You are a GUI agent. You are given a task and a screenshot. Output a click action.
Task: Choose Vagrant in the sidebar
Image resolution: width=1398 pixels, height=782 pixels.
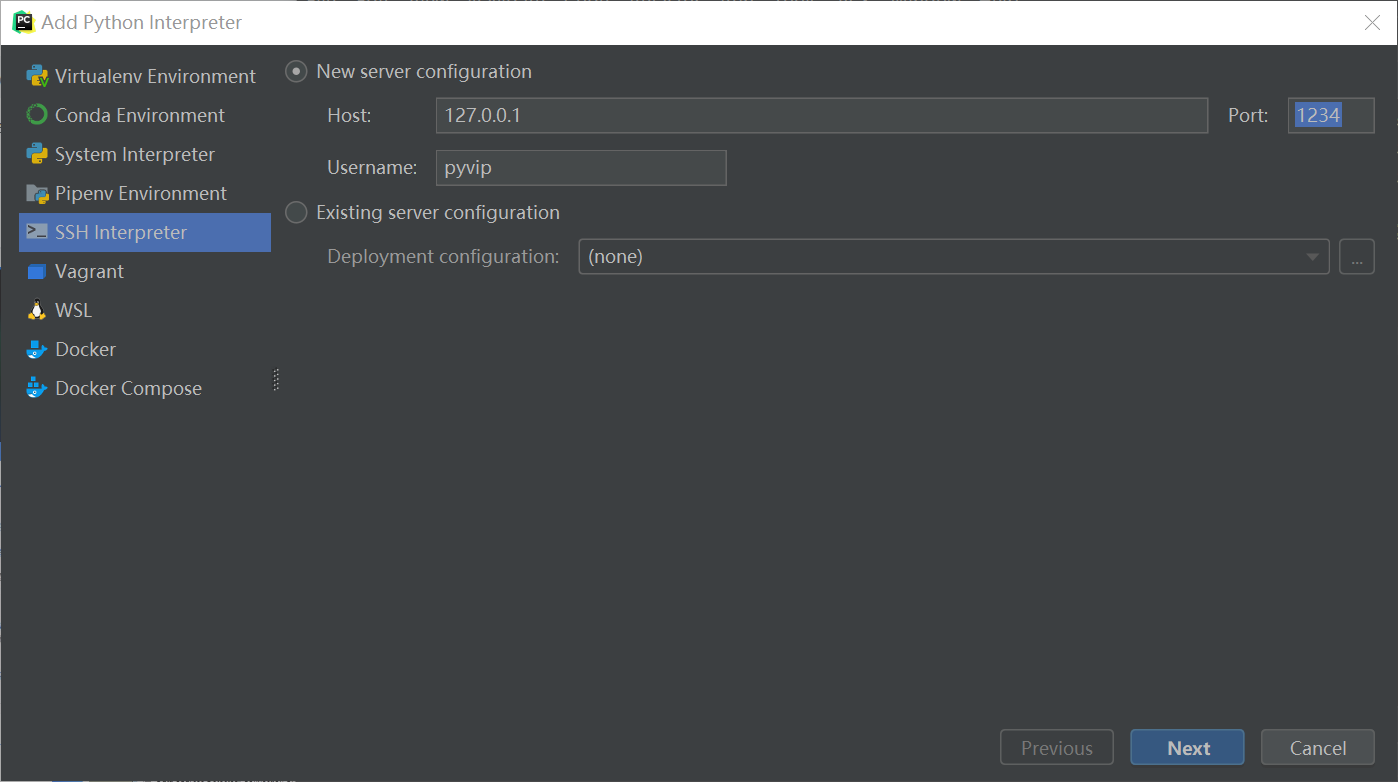click(x=145, y=271)
